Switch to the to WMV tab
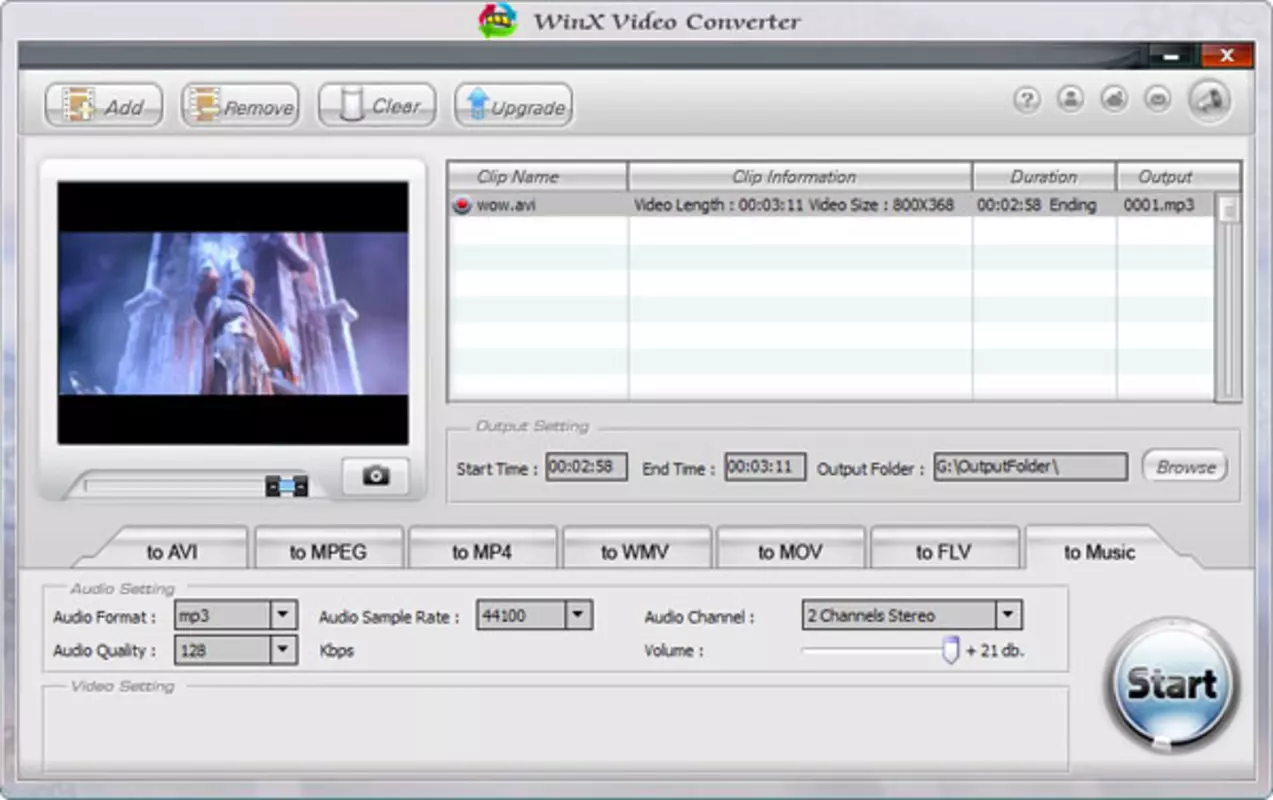The image size is (1273, 800). click(x=635, y=551)
